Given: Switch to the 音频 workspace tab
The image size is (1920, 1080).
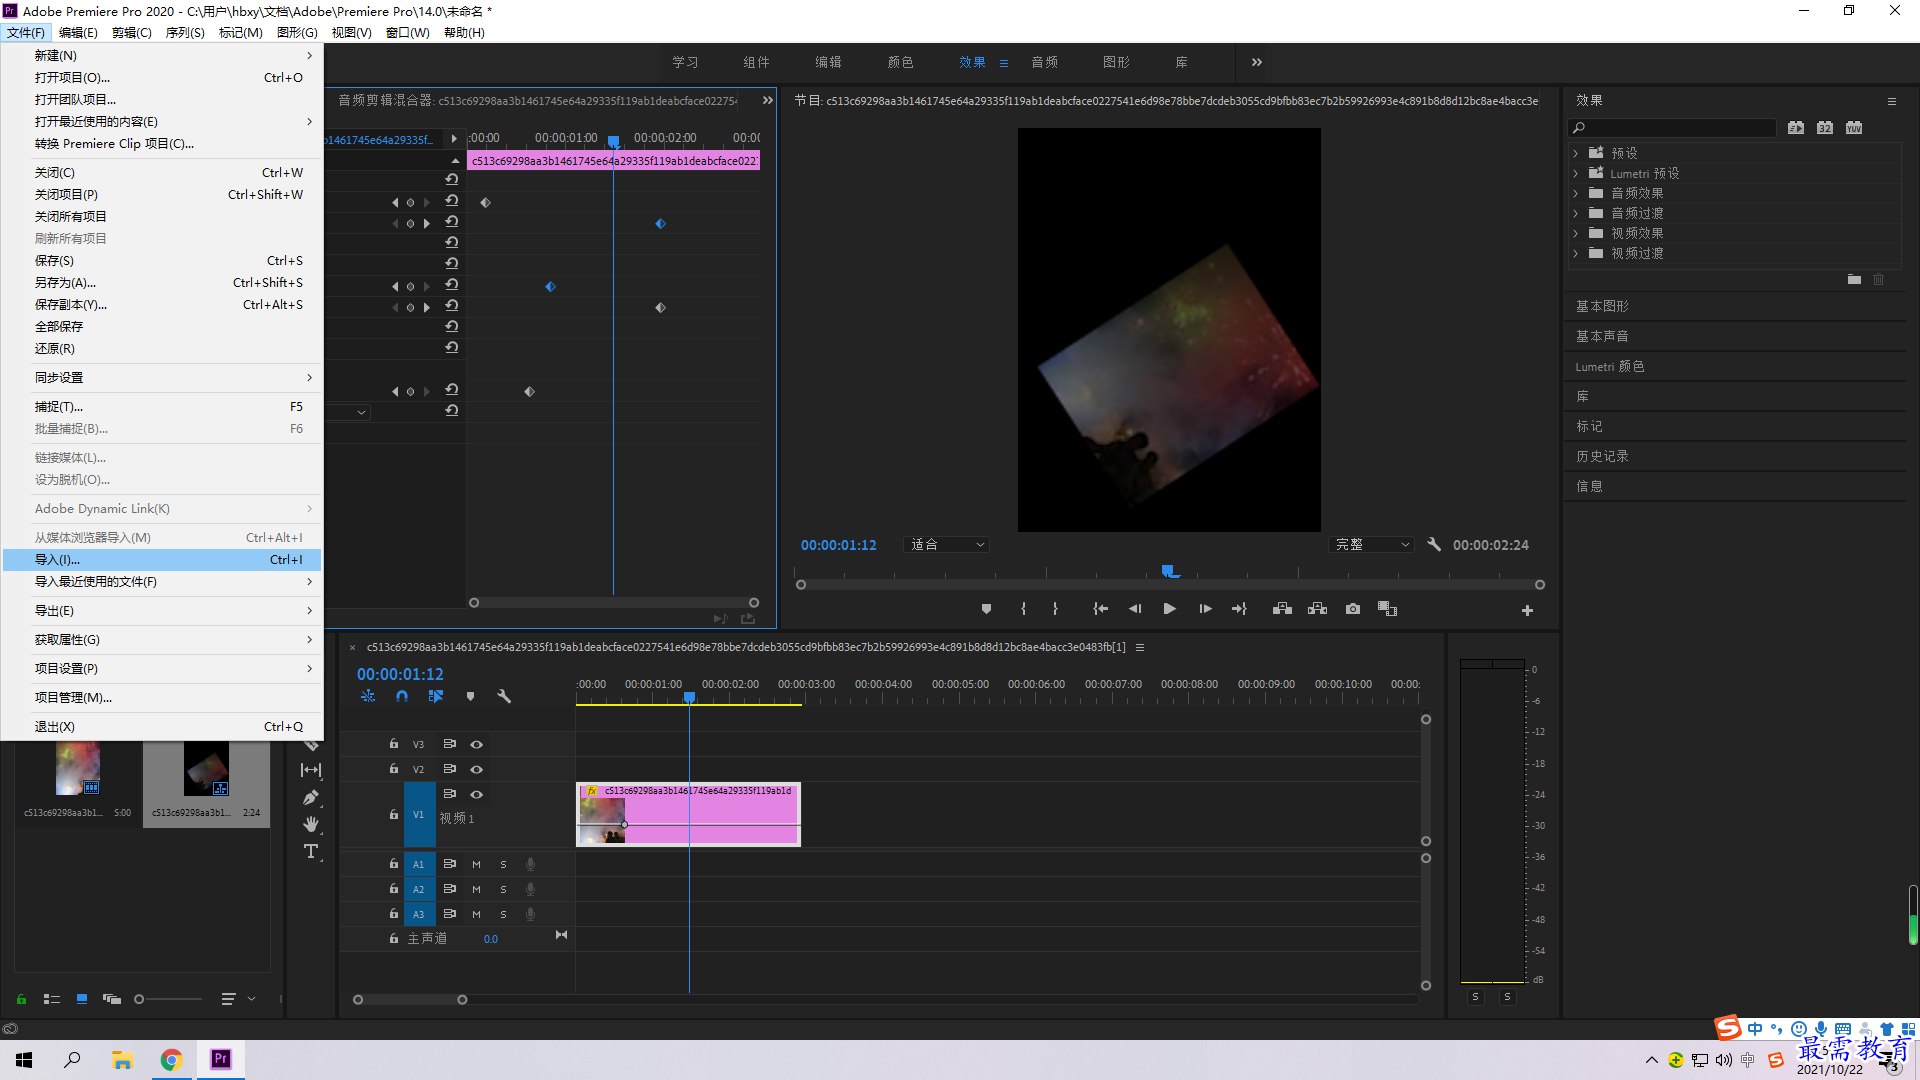Looking at the screenshot, I should 1044,62.
